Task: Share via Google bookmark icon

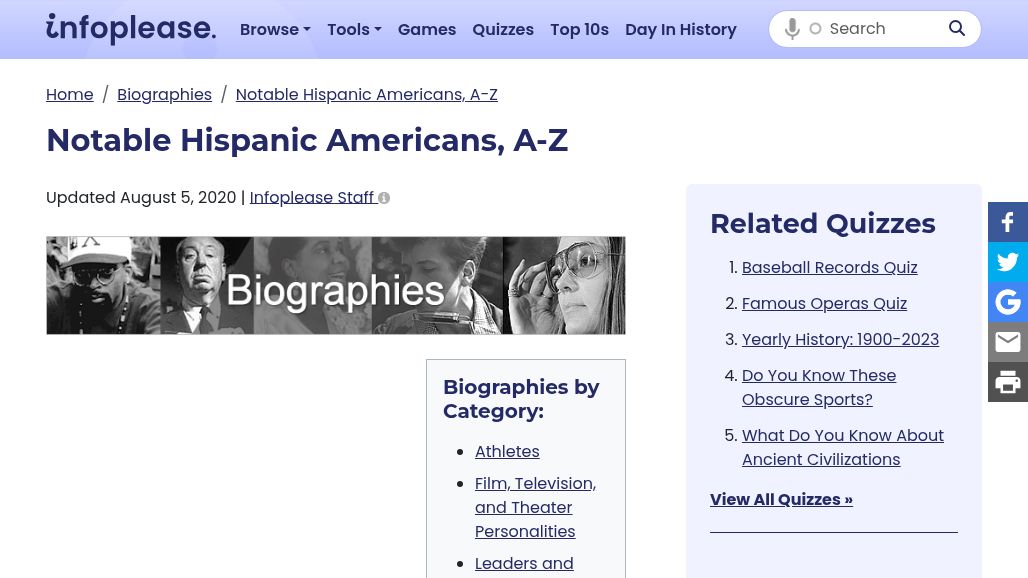Action: click(x=1007, y=302)
